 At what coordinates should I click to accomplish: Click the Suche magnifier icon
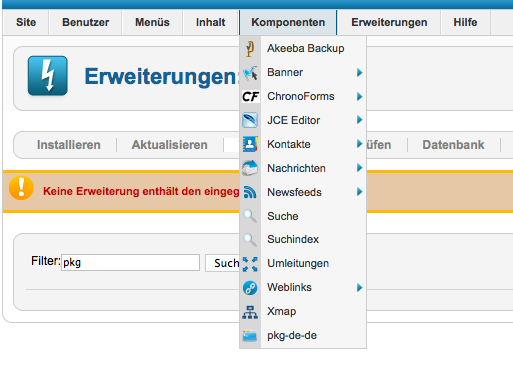250,216
